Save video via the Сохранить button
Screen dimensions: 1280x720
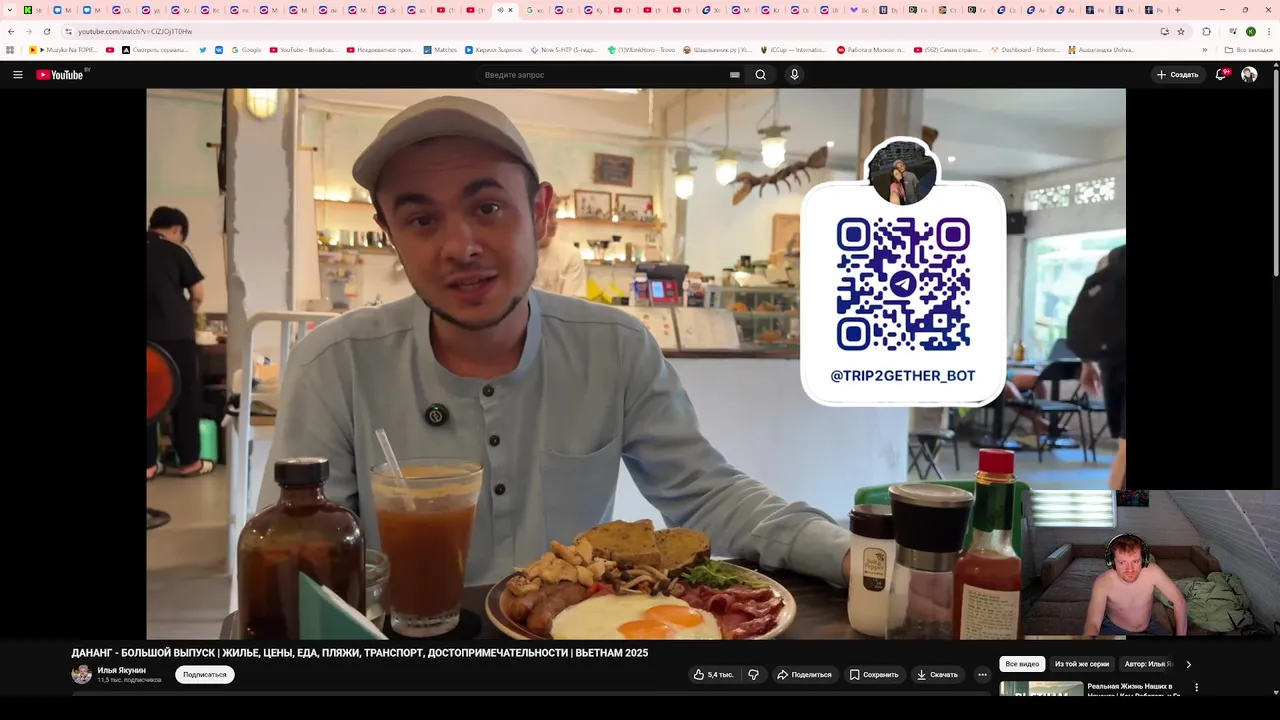(x=874, y=675)
